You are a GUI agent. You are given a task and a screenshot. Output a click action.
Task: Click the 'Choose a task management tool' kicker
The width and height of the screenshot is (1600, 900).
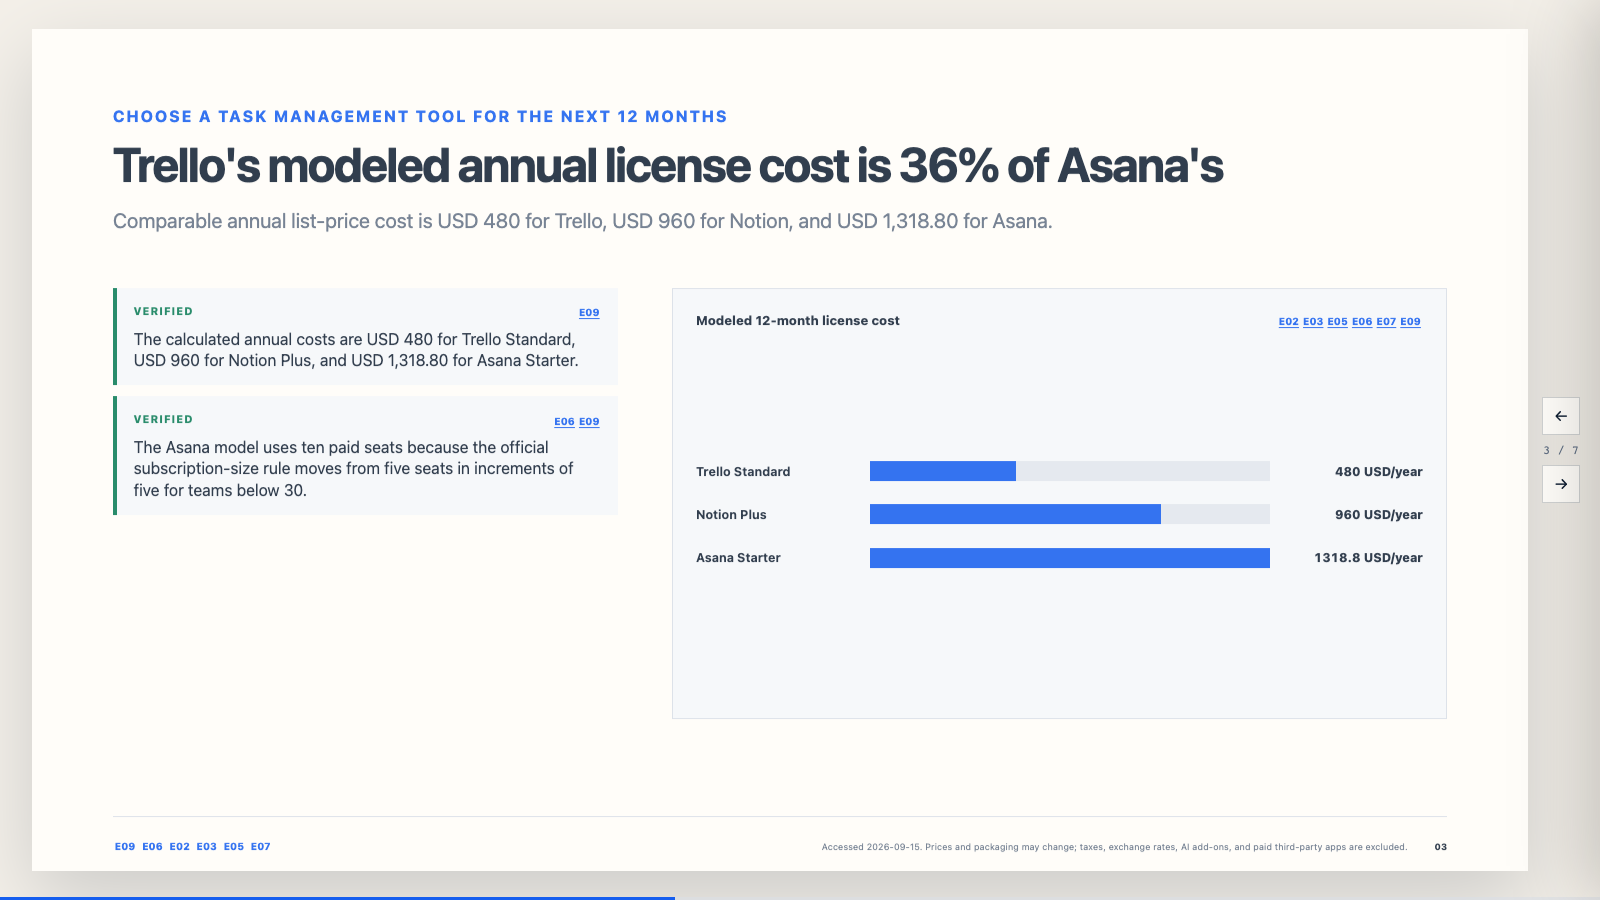(420, 117)
